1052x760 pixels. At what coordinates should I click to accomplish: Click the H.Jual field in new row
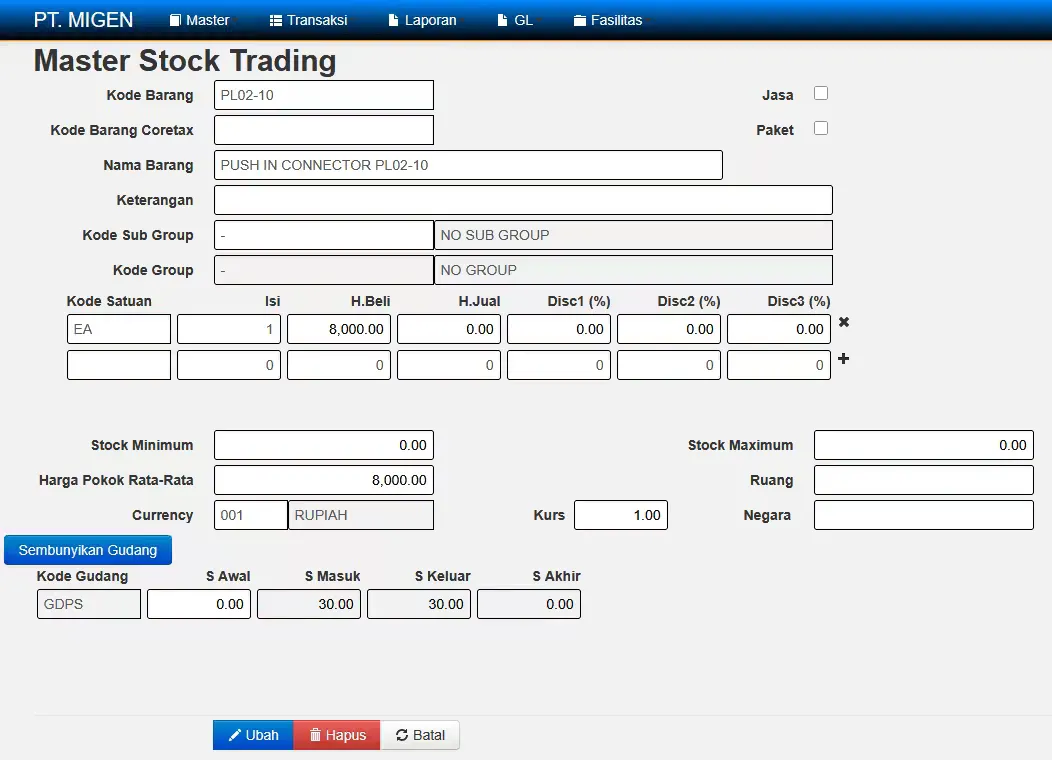(x=449, y=365)
